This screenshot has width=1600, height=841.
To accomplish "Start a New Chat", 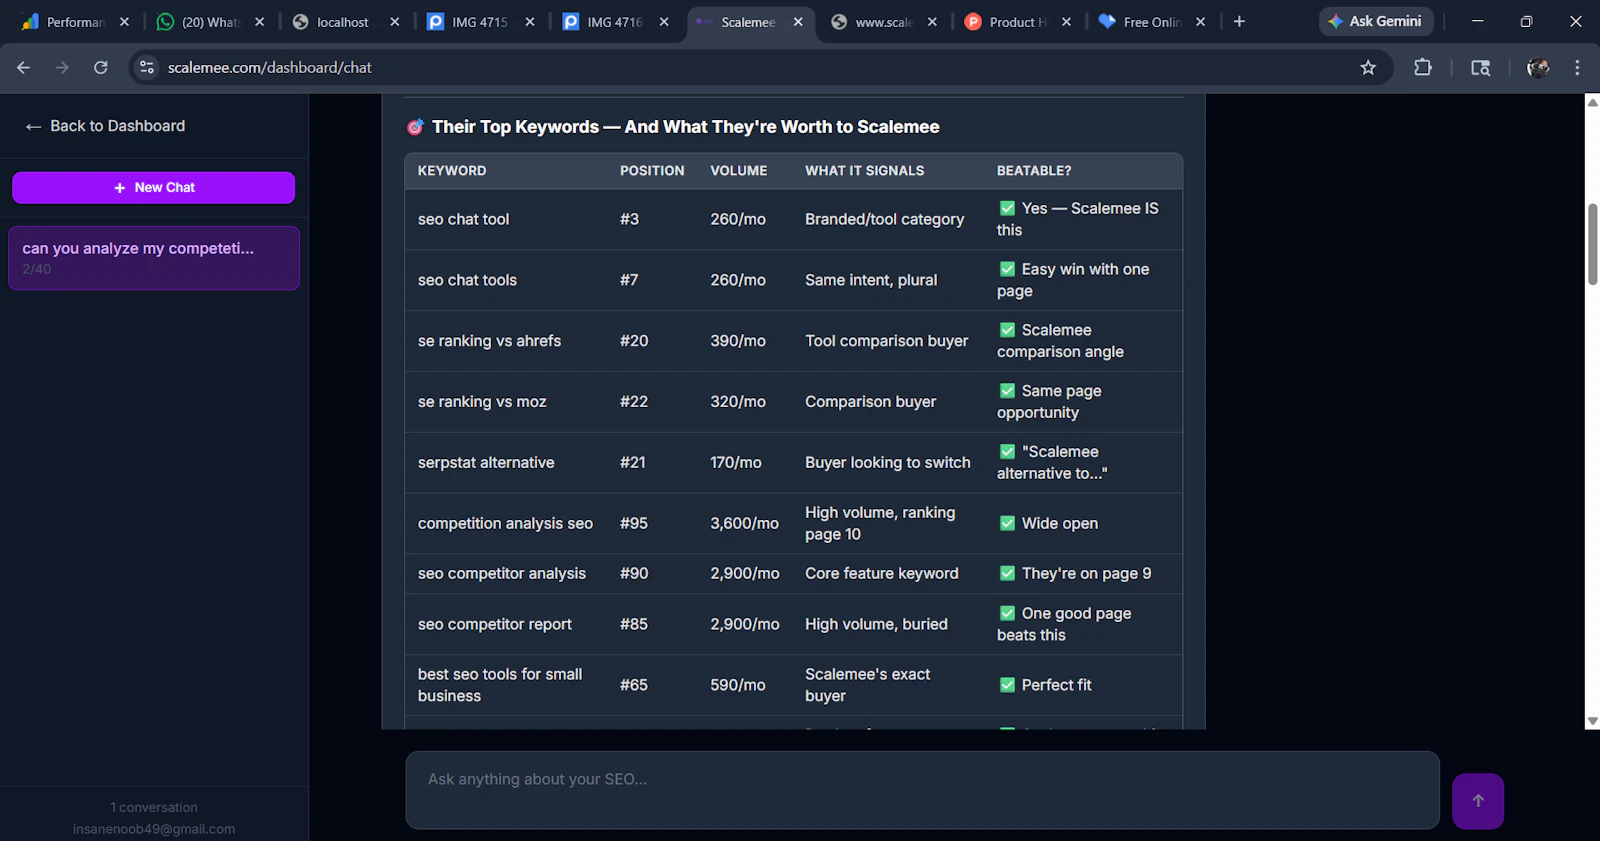I will coord(154,188).
